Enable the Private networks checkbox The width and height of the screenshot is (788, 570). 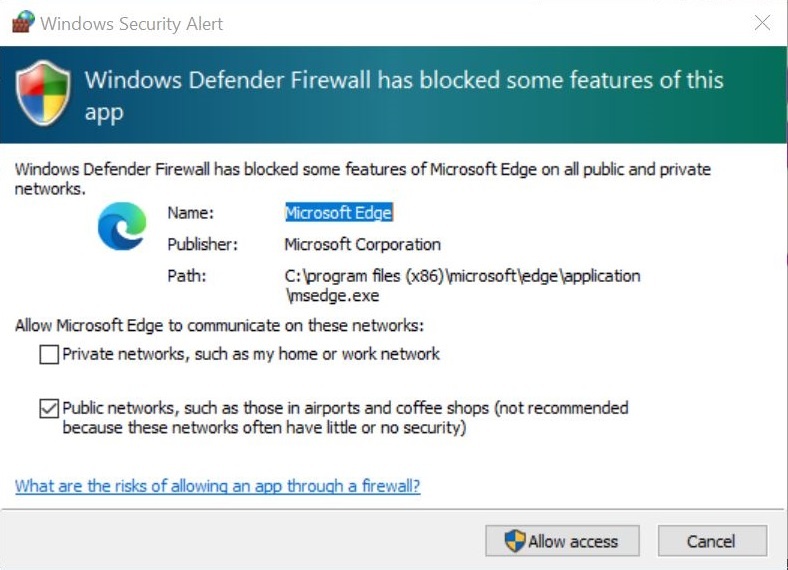[x=49, y=355]
